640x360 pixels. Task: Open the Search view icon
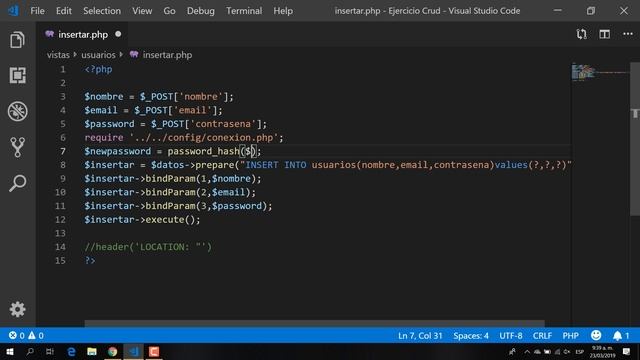(x=17, y=183)
